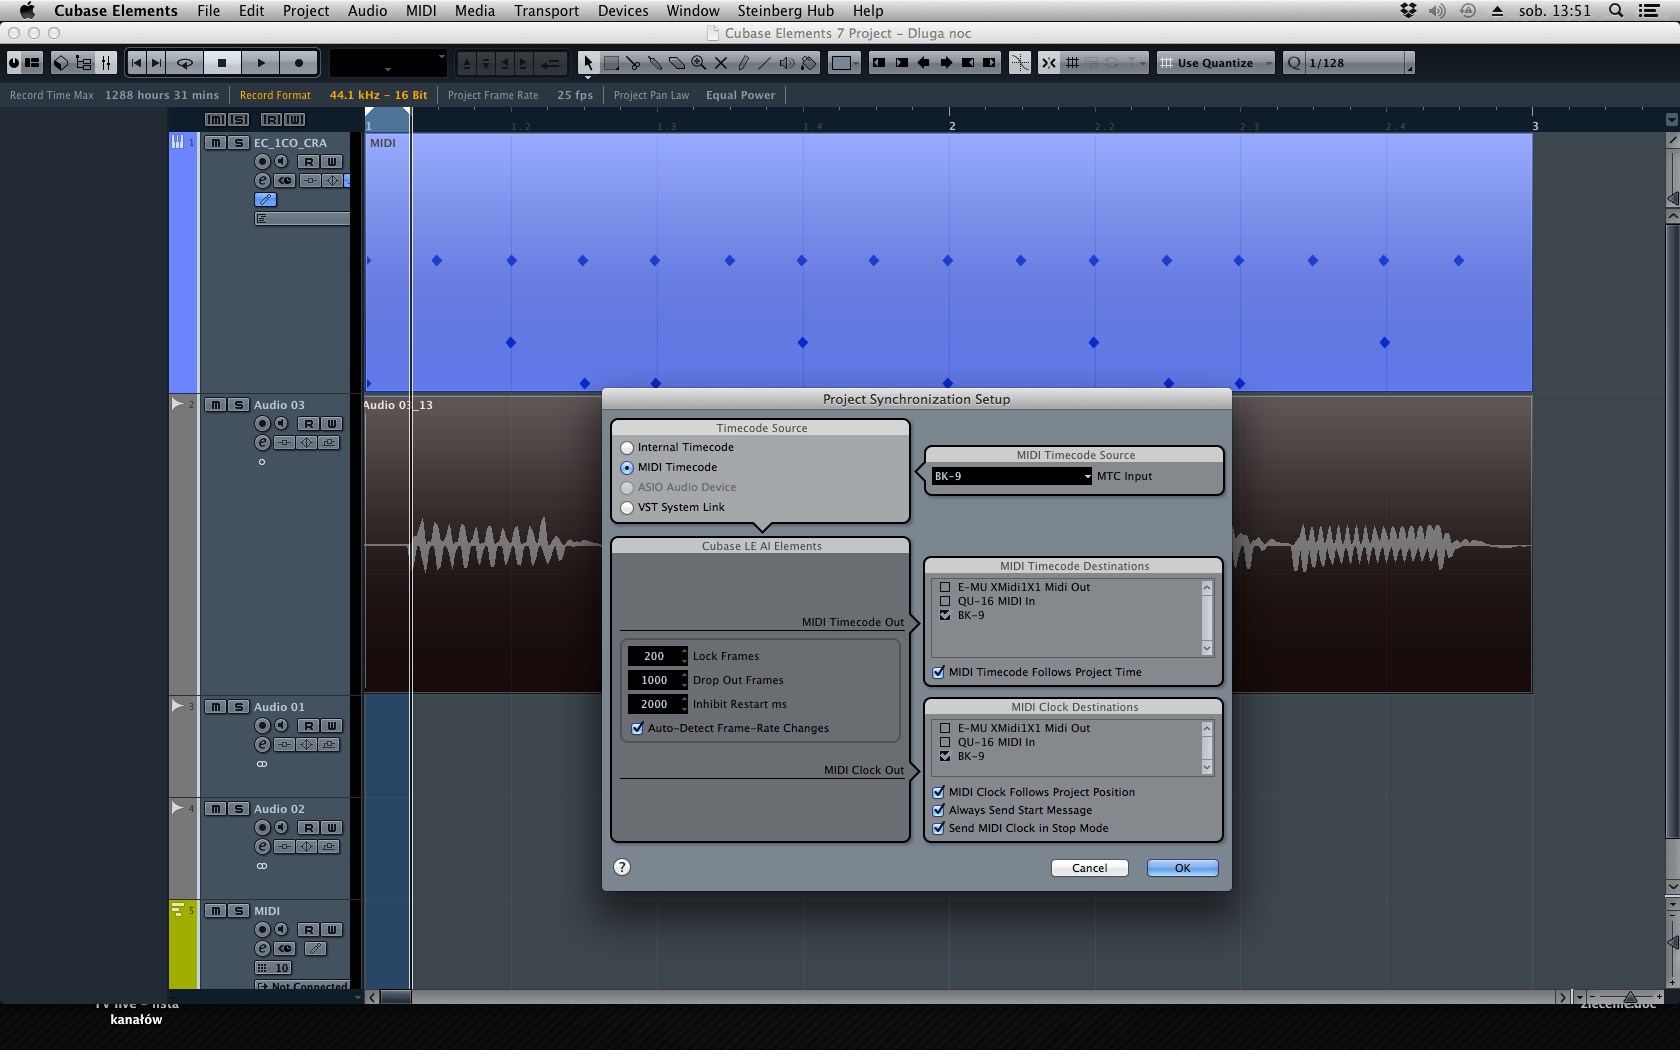The height and width of the screenshot is (1050, 1680).
Task: Toggle Always Send Start Message checkbox
Action: pyautogui.click(x=938, y=811)
